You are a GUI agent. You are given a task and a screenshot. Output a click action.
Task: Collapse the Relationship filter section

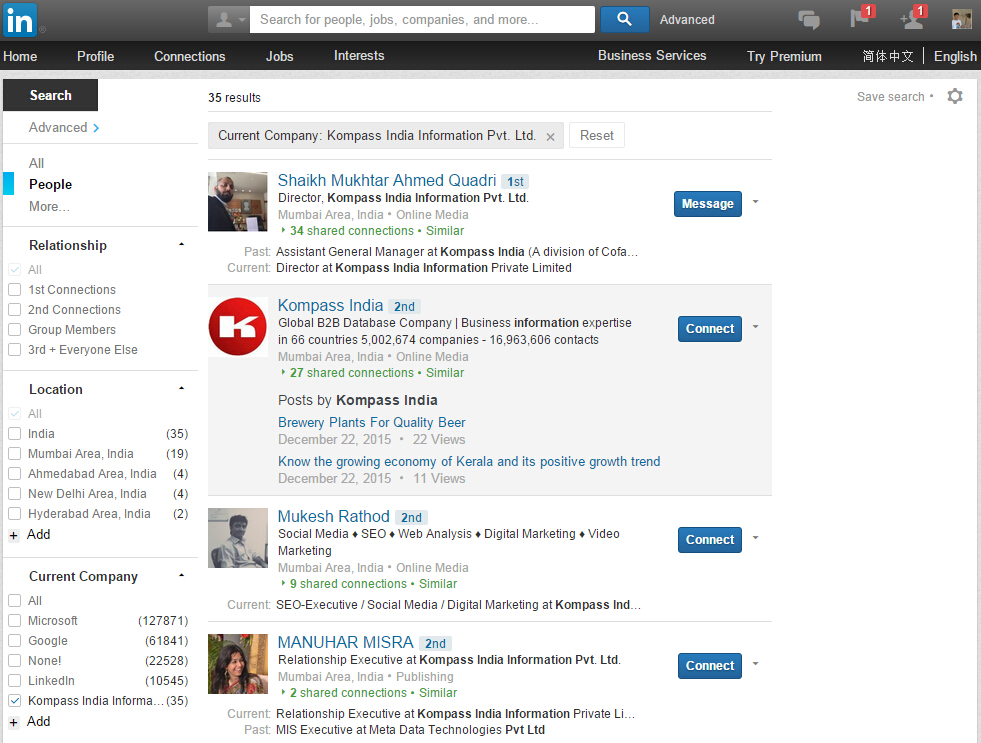(x=181, y=243)
